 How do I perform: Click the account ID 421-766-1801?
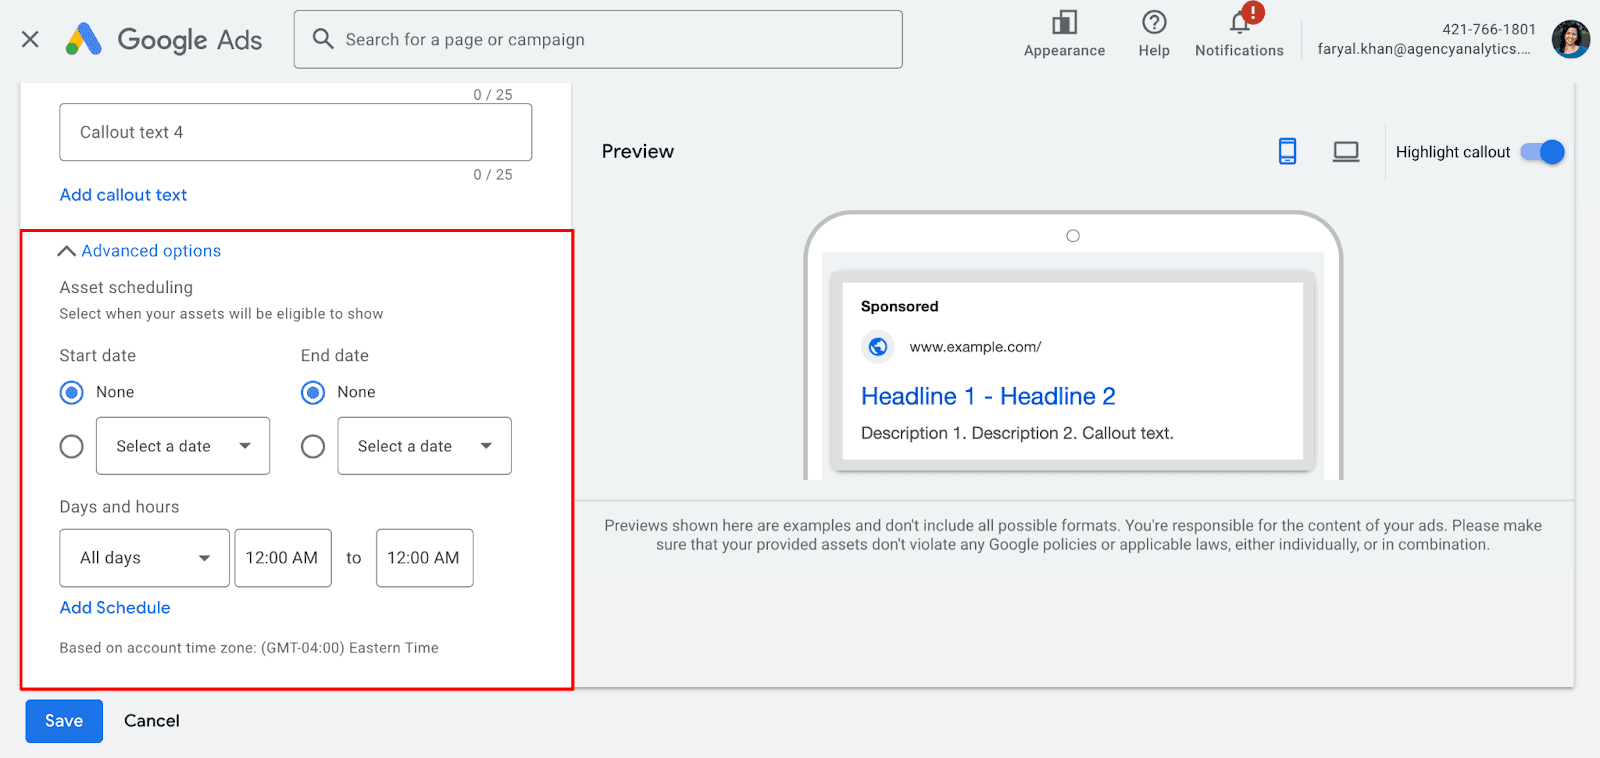pyautogui.click(x=1489, y=29)
